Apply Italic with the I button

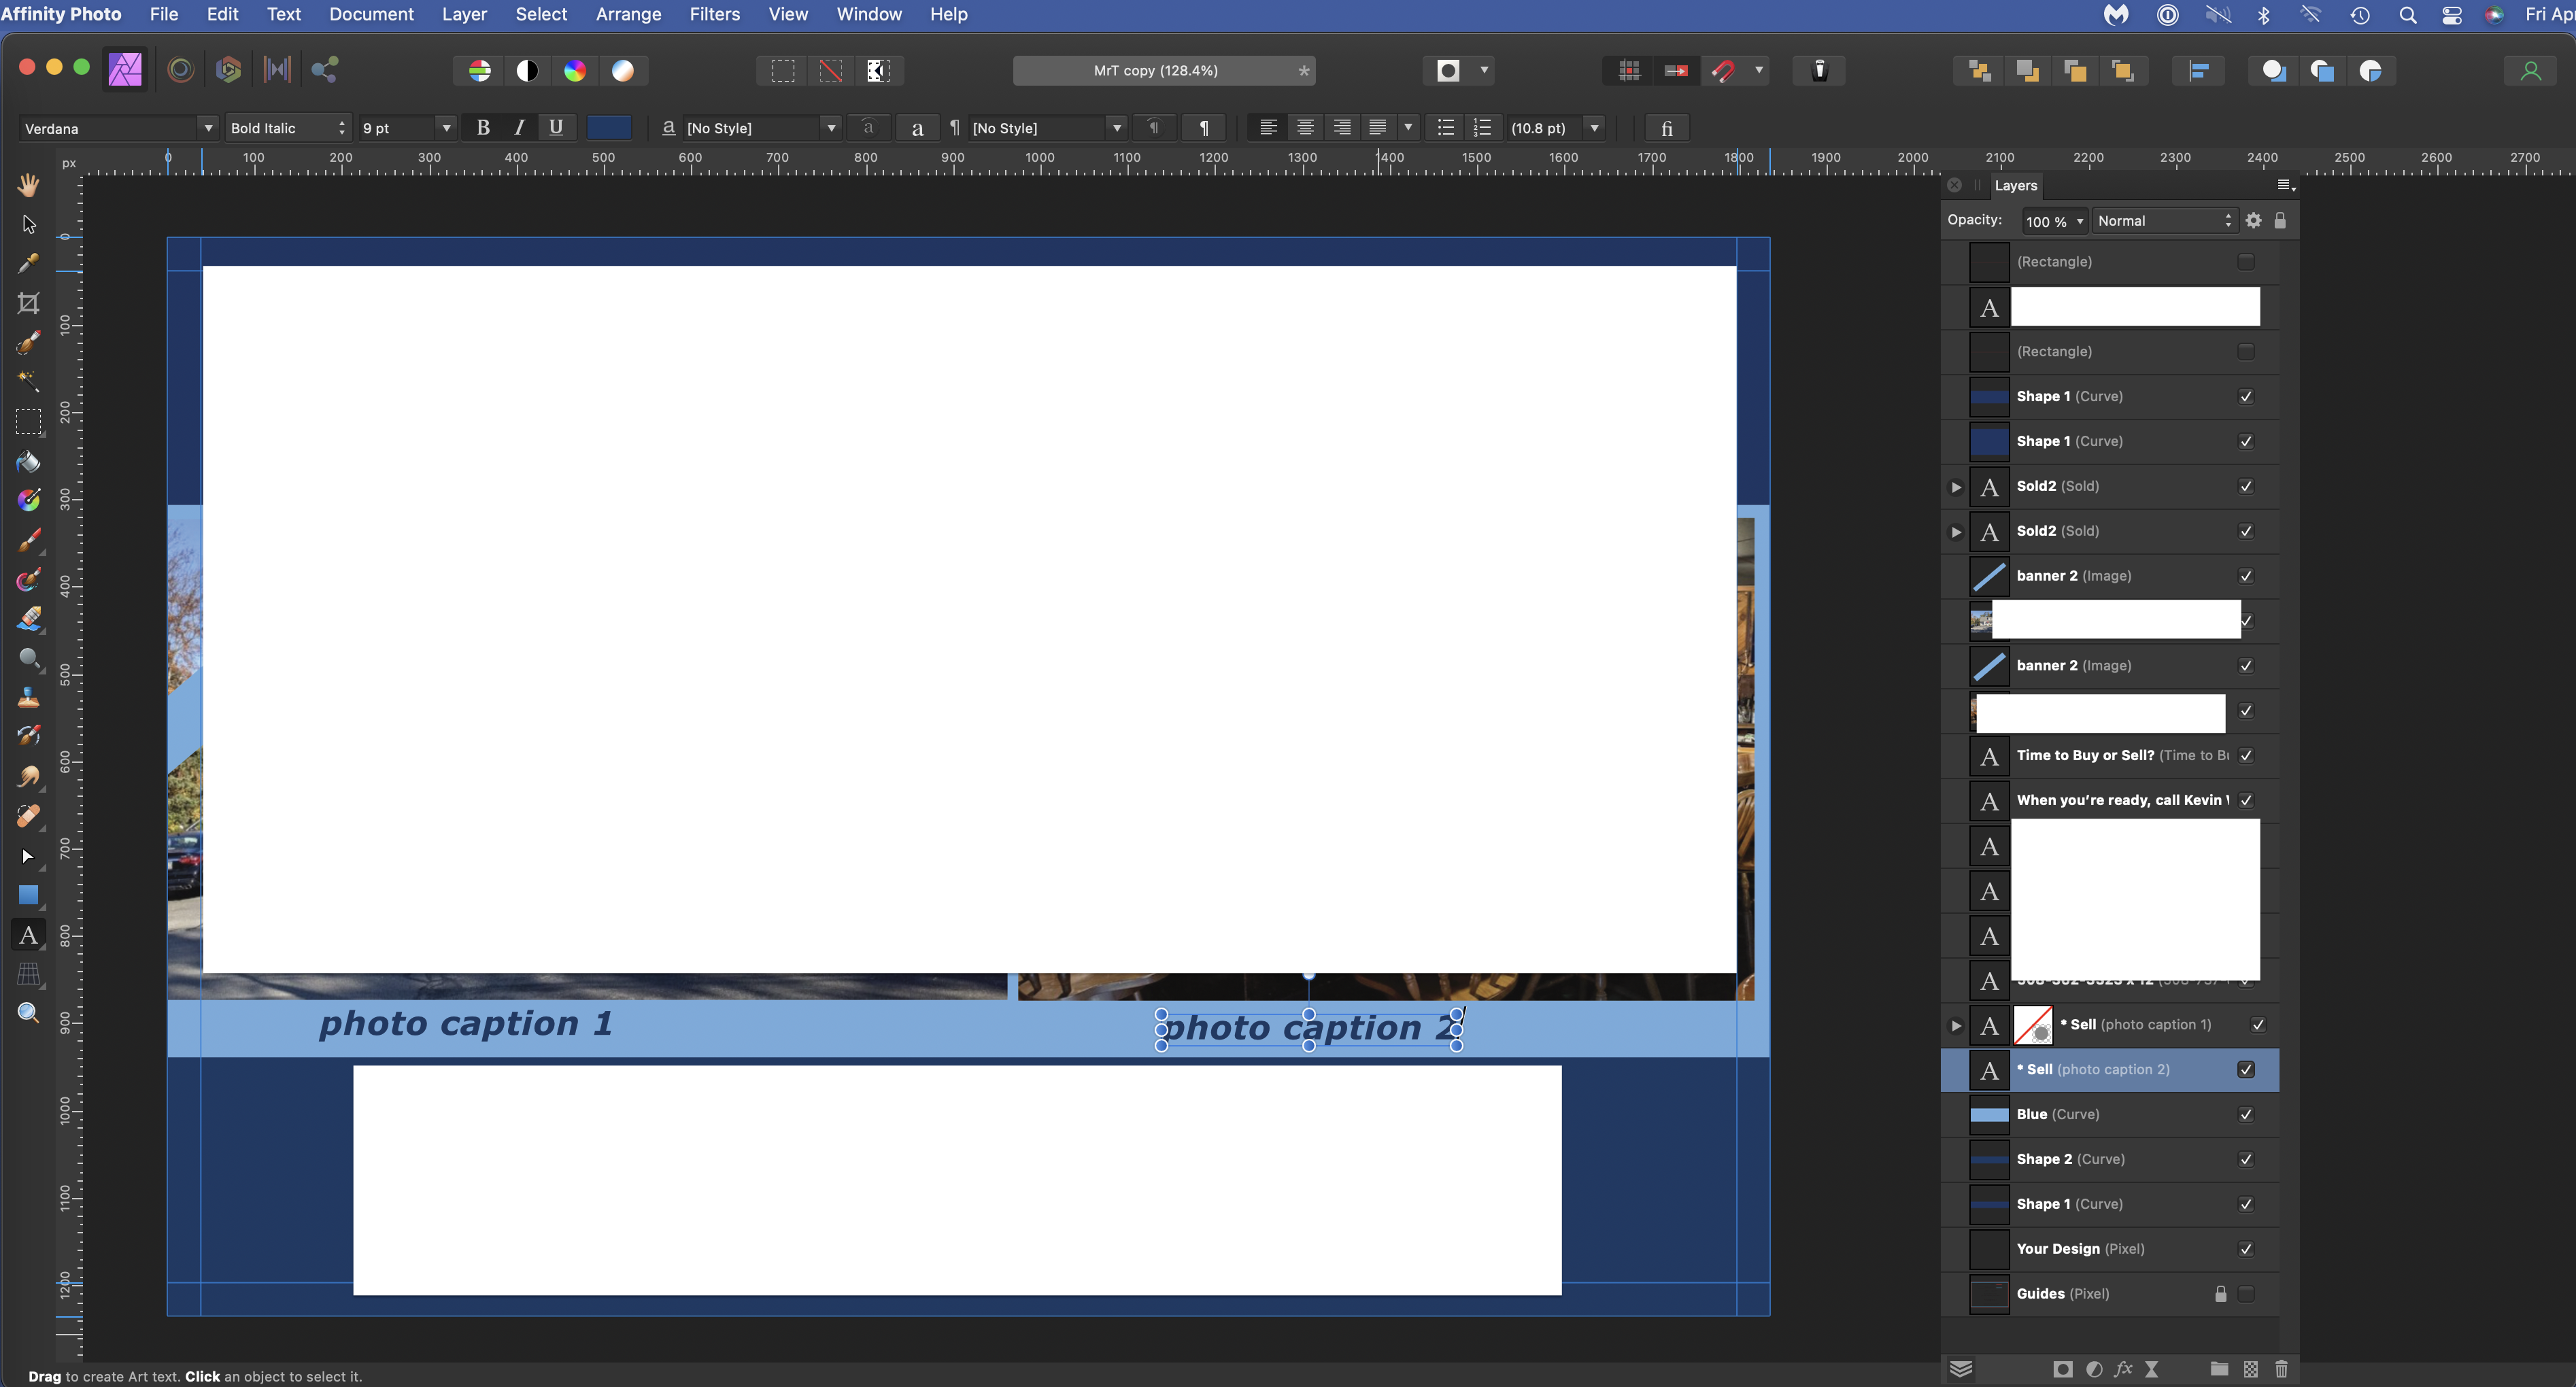(519, 127)
